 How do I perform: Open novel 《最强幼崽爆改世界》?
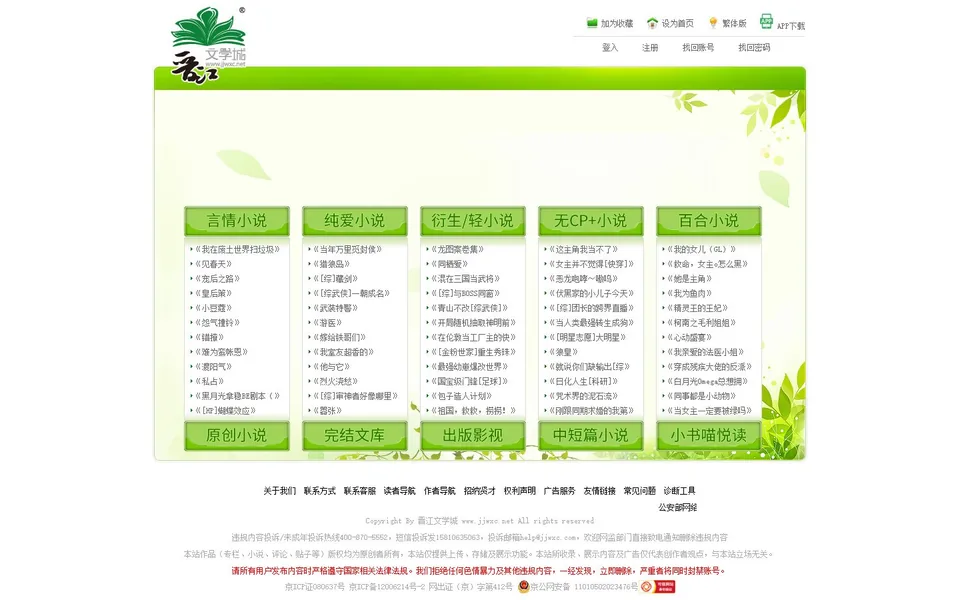pyautogui.click(x=470, y=367)
